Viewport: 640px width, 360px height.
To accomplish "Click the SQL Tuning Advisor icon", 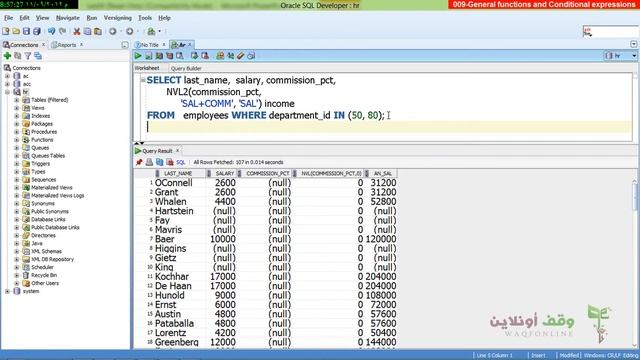I will (x=180, y=56).
